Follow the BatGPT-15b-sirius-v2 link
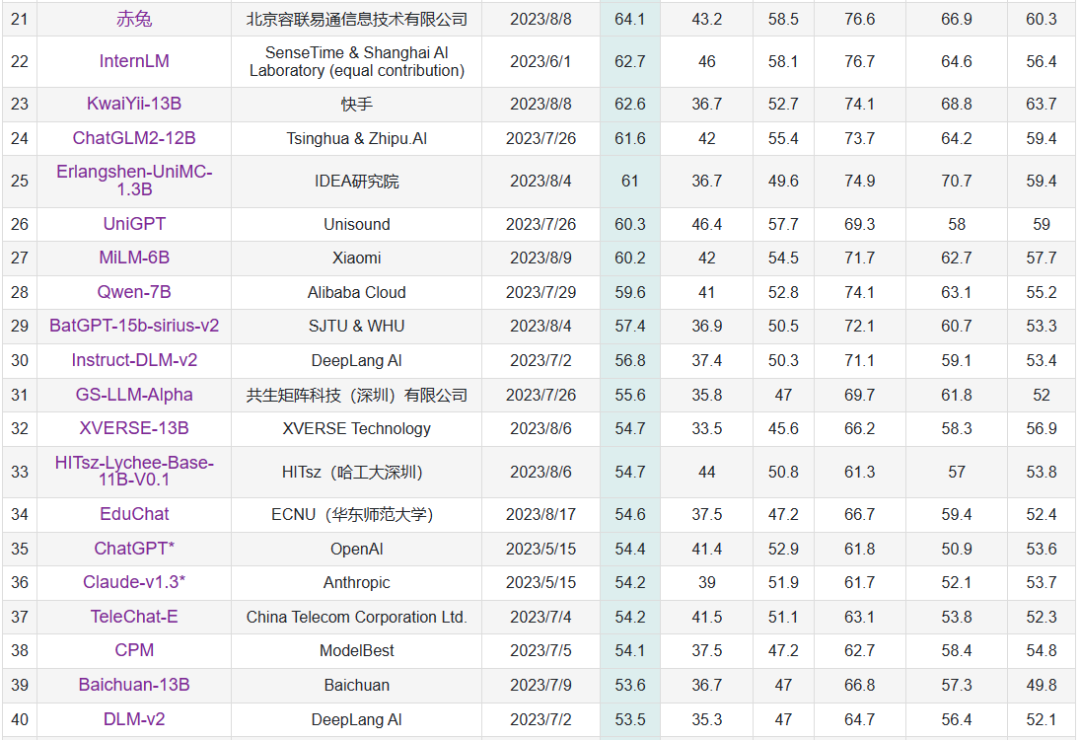 point(134,326)
